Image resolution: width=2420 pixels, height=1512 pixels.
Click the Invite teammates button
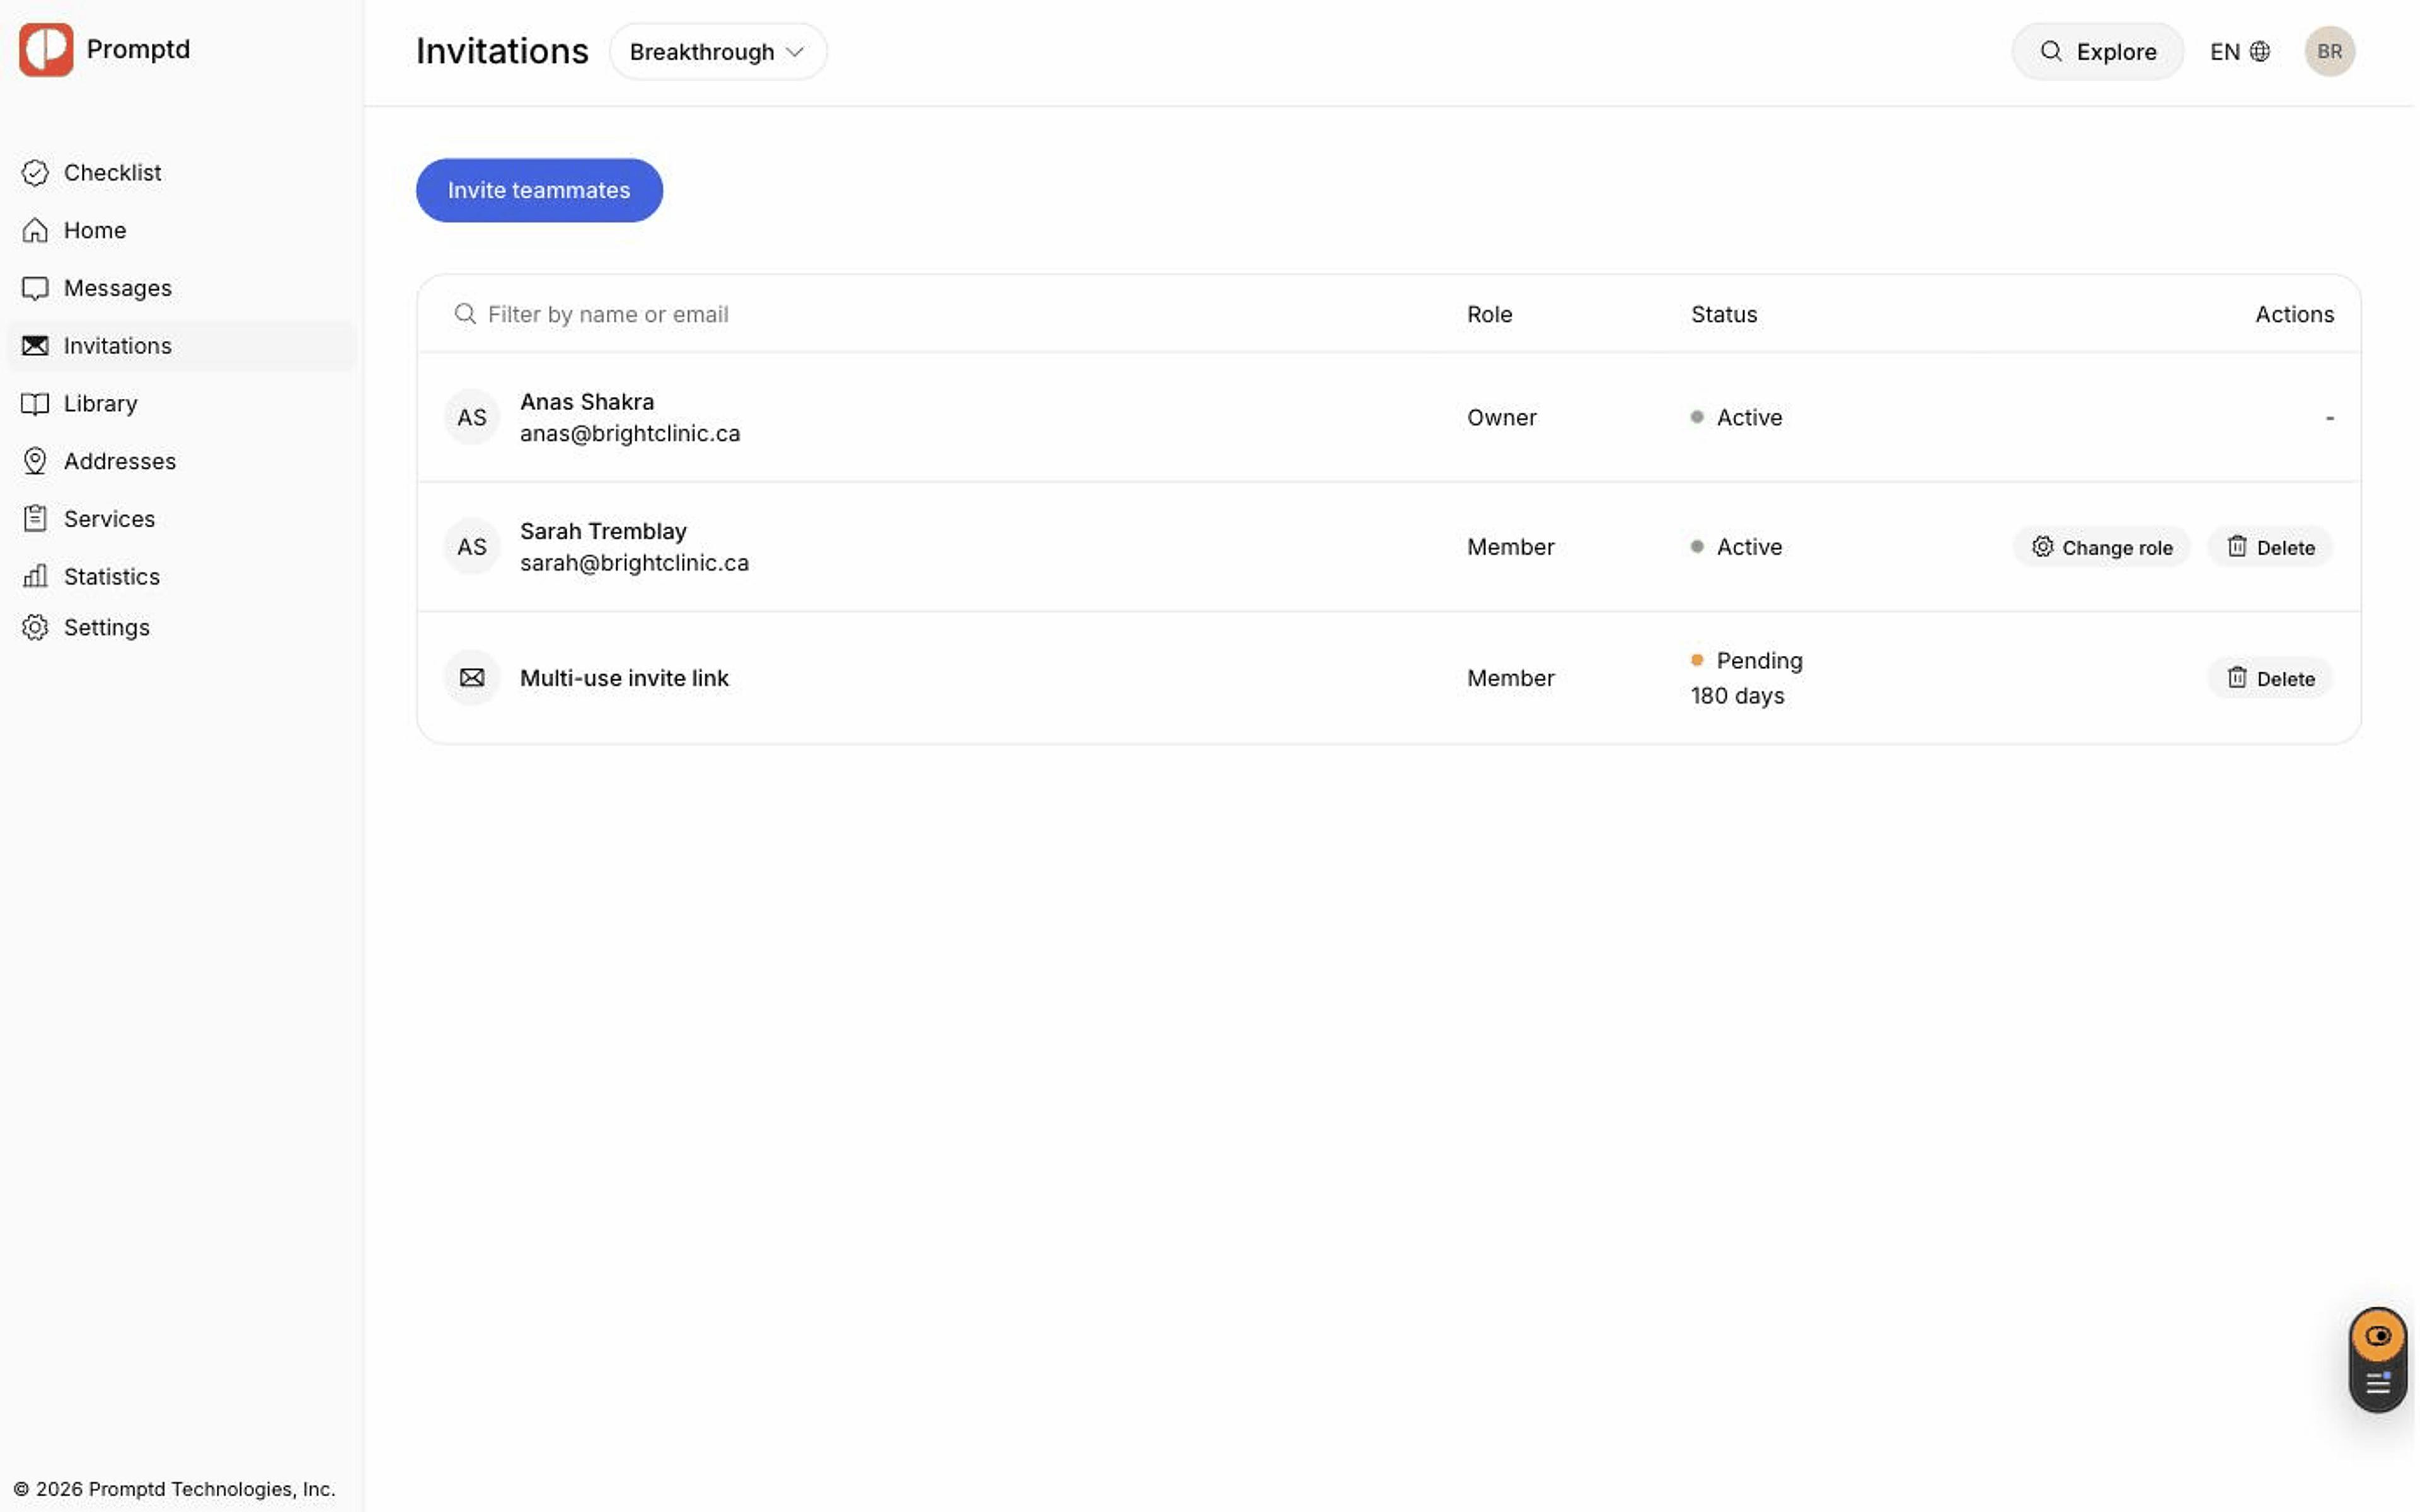pyautogui.click(x=539, y=190)
